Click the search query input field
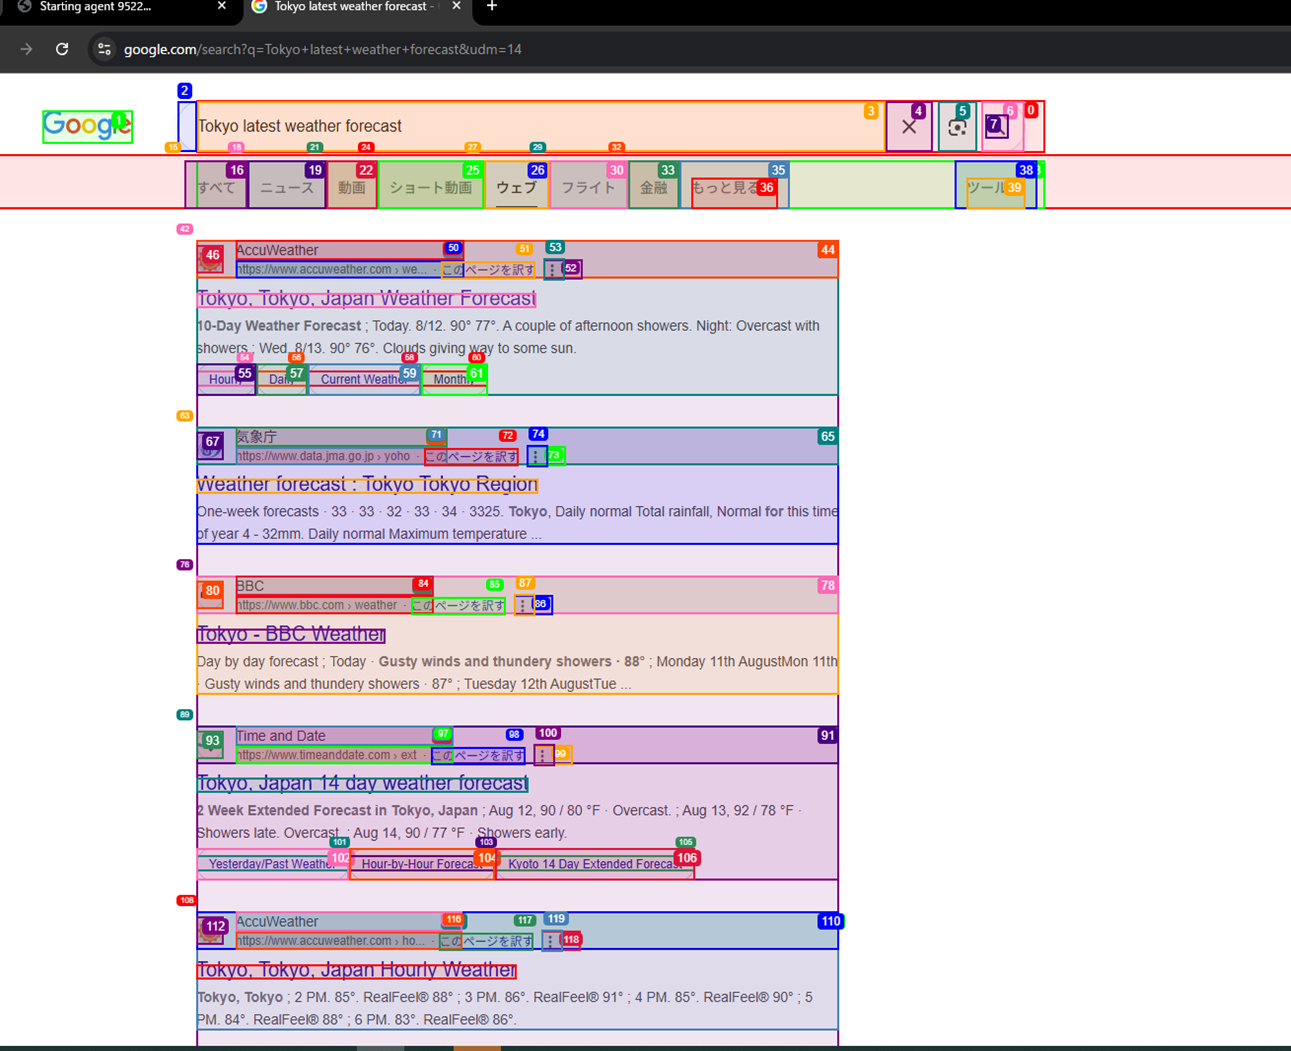The image size is (1291, 1051). pyautogui.click(x=540, y=126)
